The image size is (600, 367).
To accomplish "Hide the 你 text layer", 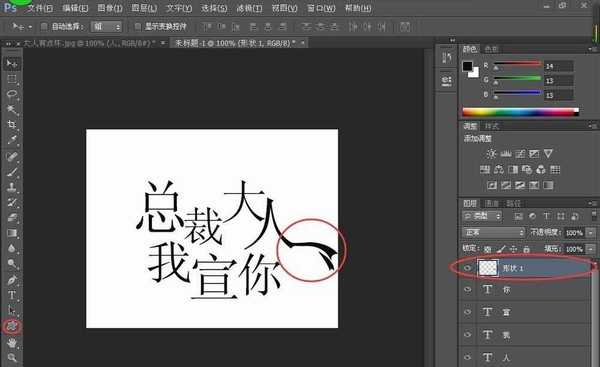I will (x=467, y=289).
